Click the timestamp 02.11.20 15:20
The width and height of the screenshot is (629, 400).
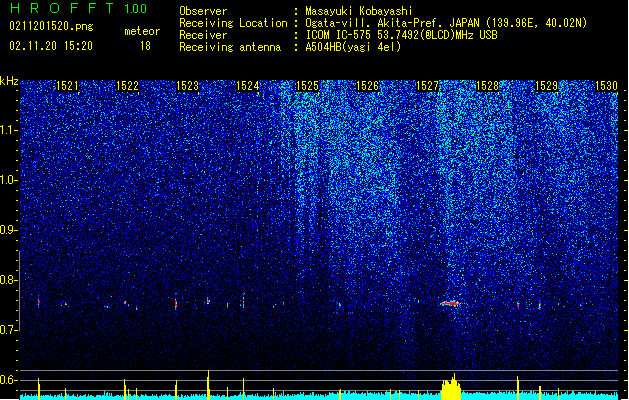(x=51, y=46)
